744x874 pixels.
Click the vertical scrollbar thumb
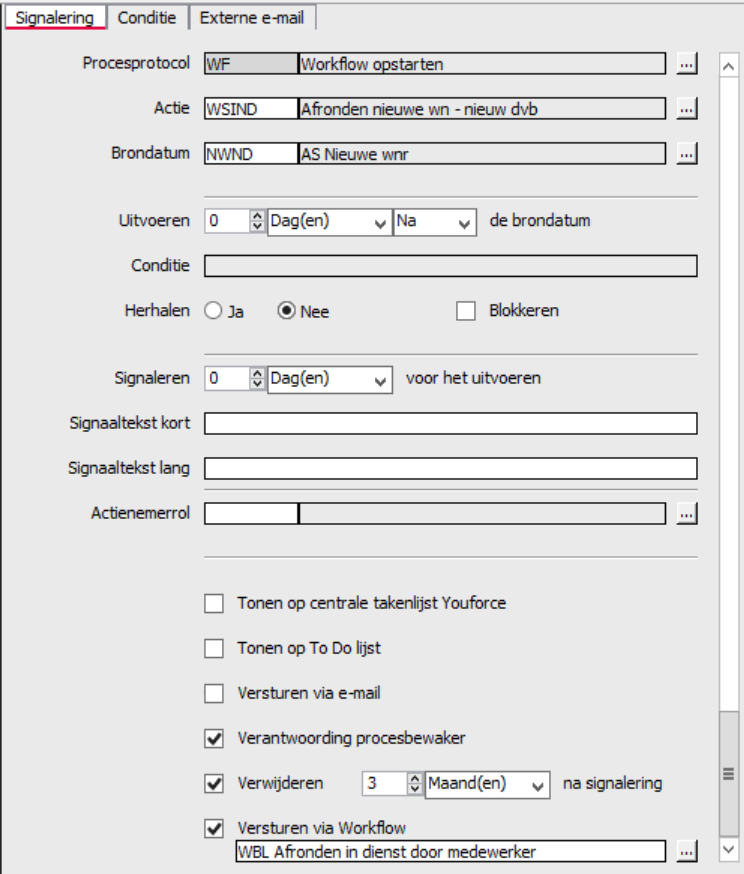click(728, 774)
